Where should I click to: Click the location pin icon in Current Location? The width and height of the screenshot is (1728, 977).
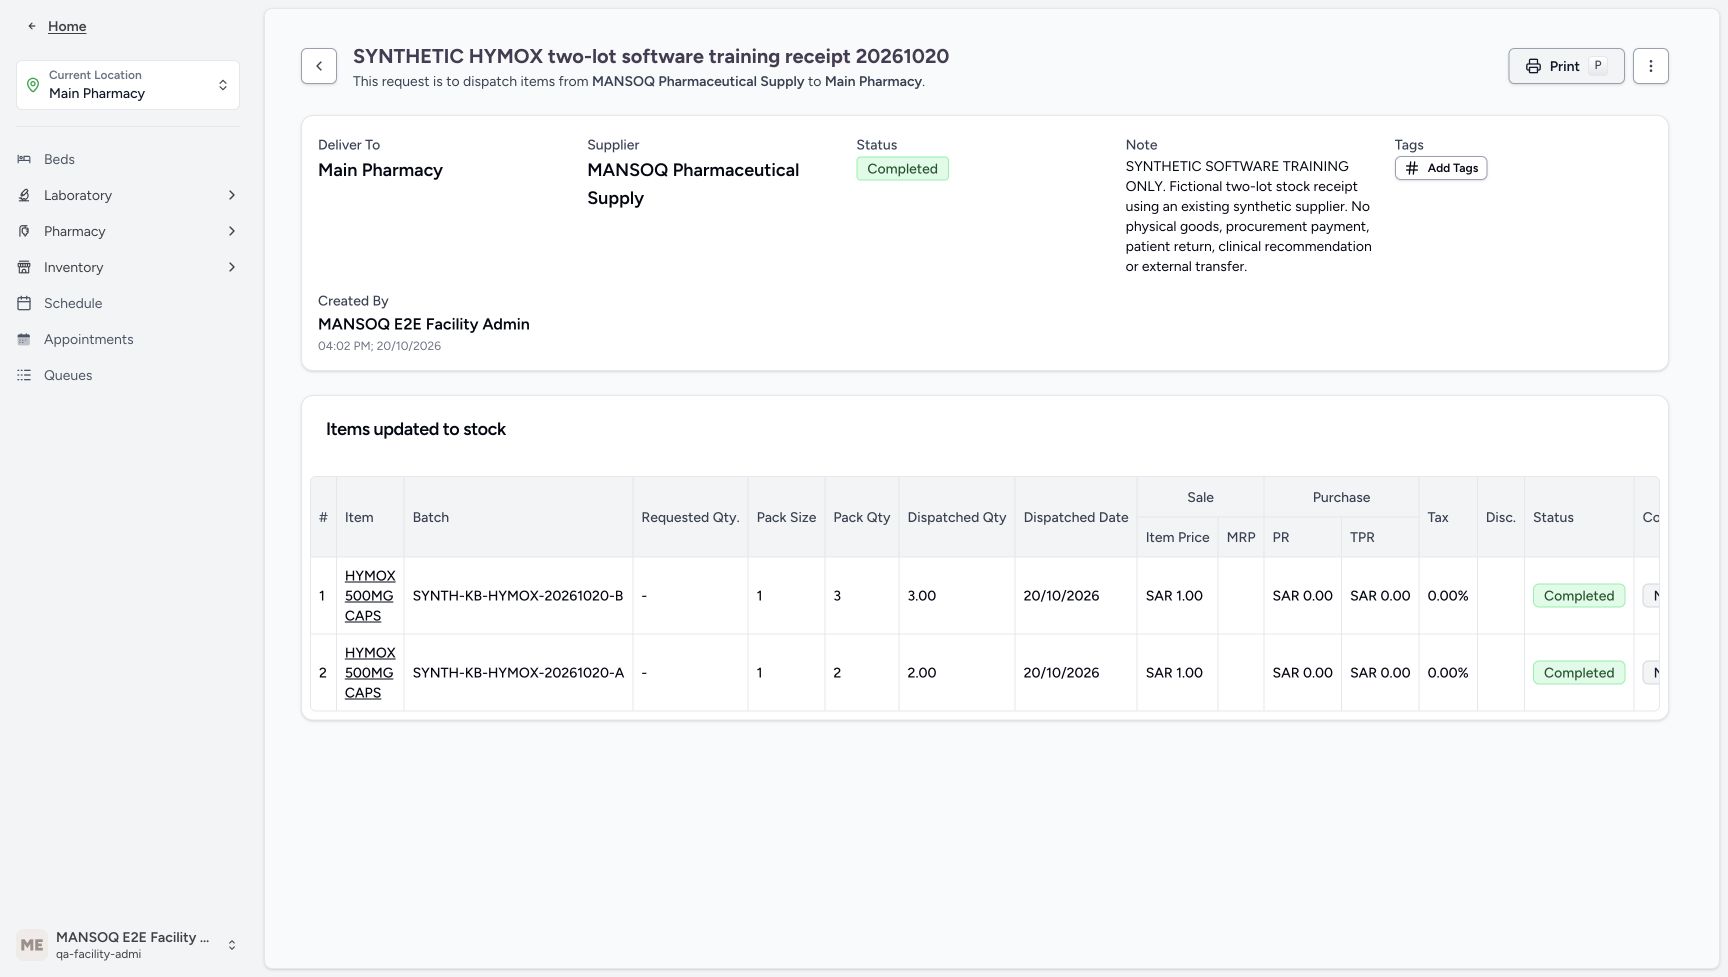coord(33,85)
